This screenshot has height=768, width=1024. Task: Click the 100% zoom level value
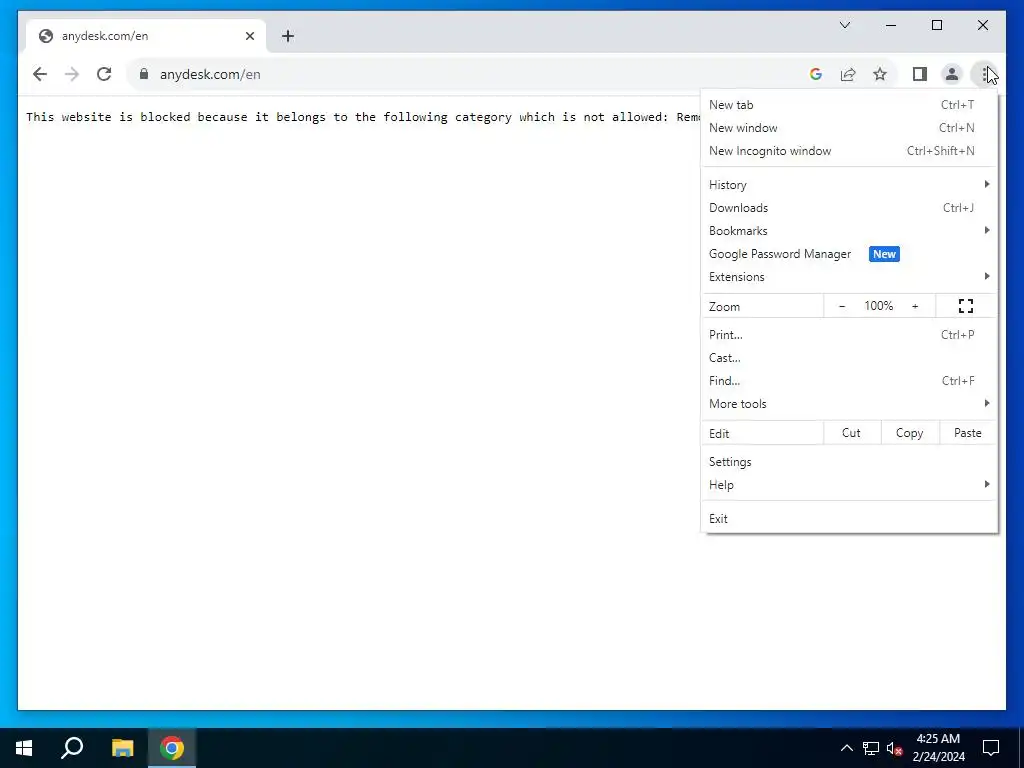878,306
